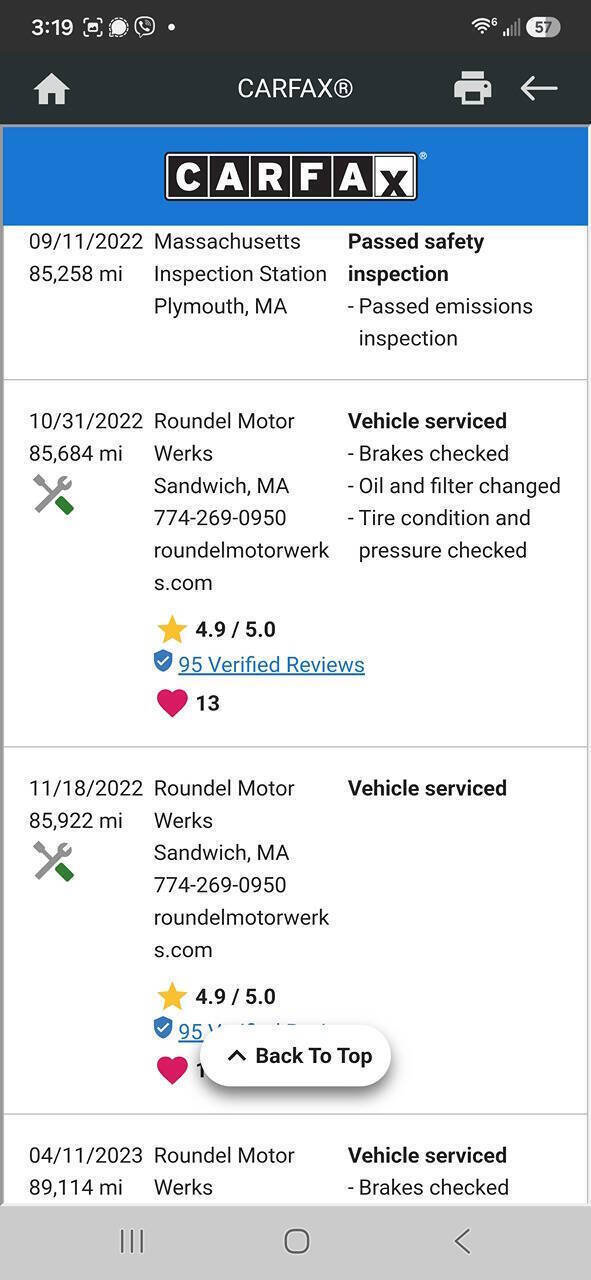Go back using the header arrow
This screenshot has height=1280, width=591.
539,88
